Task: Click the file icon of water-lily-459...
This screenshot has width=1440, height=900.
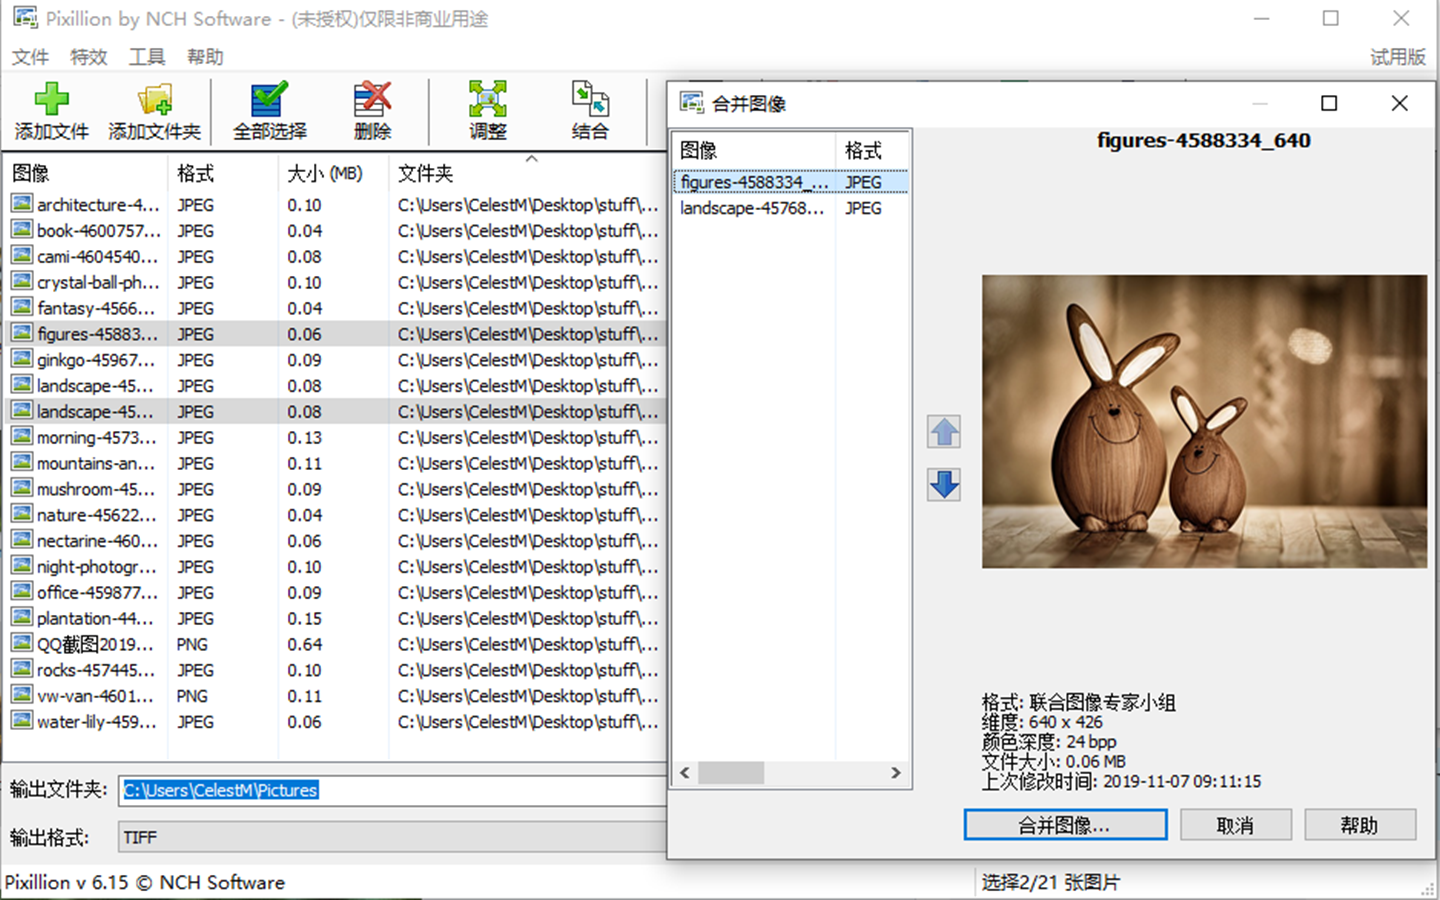Action: click(22, 721)
